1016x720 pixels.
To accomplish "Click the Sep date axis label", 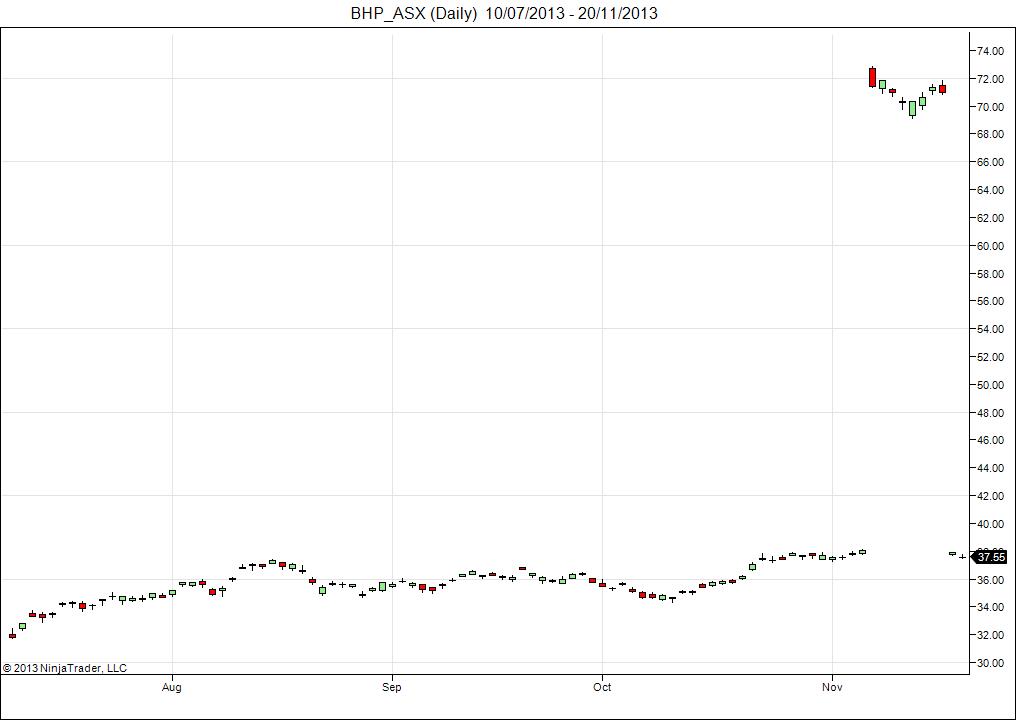I will tap(391, 687).
